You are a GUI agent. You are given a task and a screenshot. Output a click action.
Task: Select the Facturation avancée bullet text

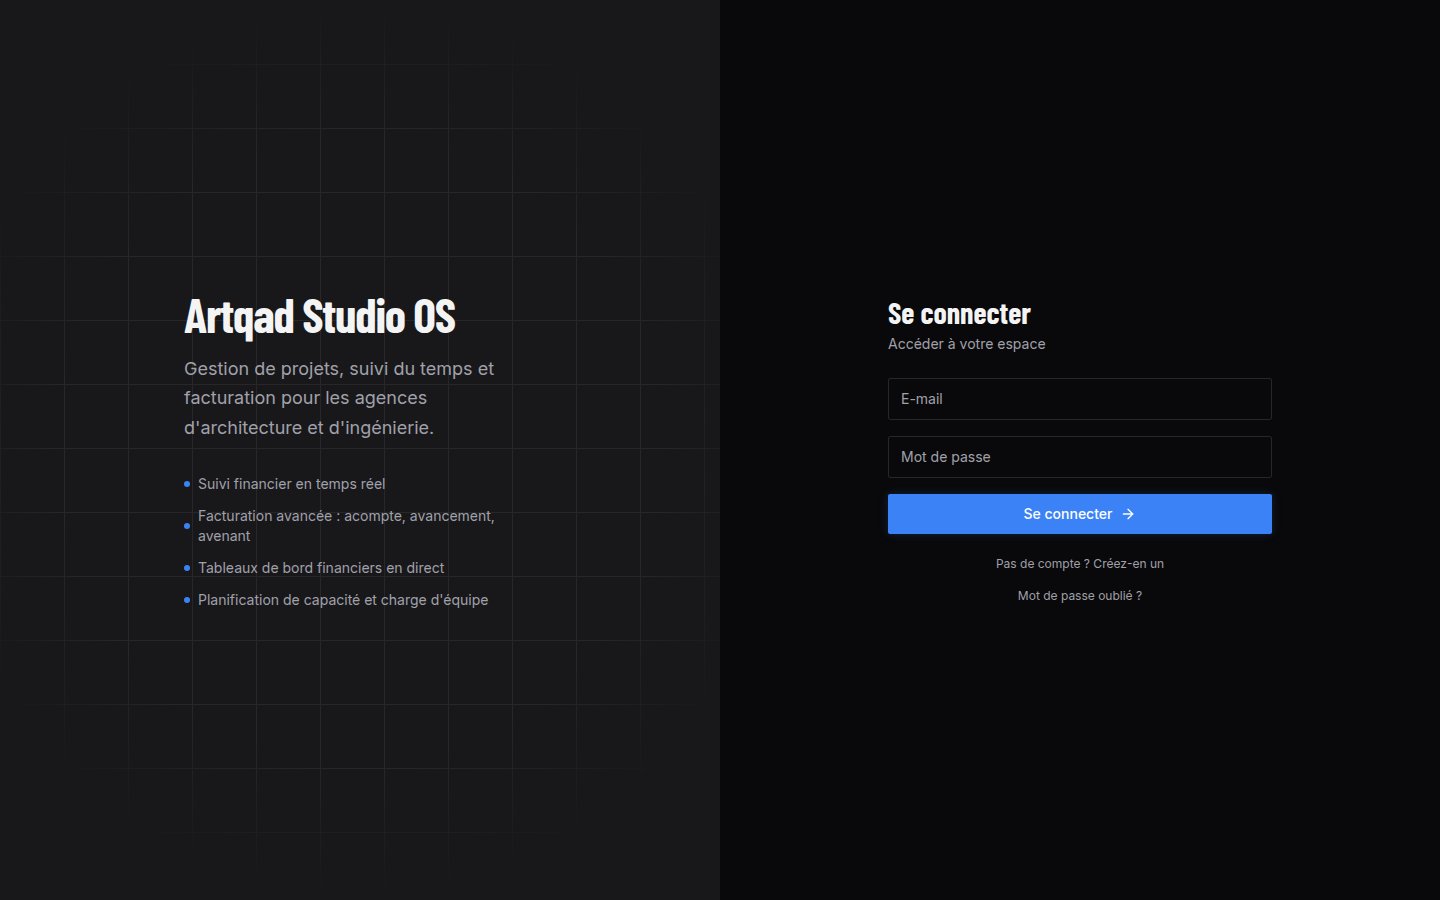pos(346,526)
